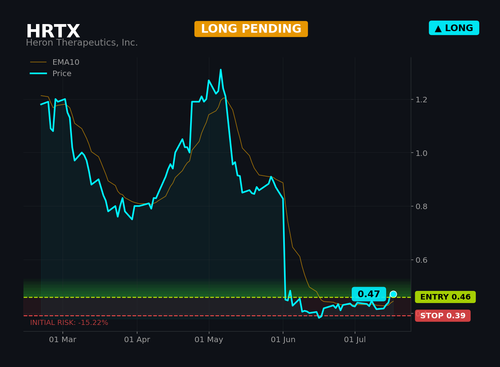
Task: Select the Heron Therapeutics, Inc. company name
Action: coord(82,43)
